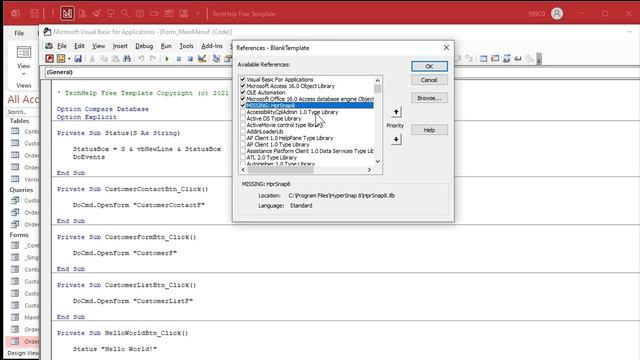640x360 pixels.
Task: Check AddinLoaderLib reference
Action: pos(243,132)
